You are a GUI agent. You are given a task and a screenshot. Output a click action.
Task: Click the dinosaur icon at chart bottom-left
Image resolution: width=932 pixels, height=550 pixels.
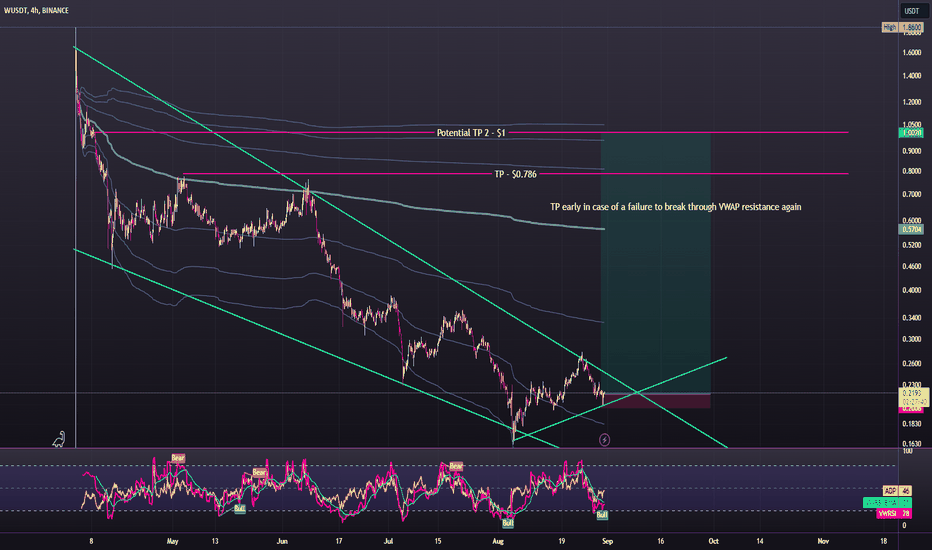point(58,439)
